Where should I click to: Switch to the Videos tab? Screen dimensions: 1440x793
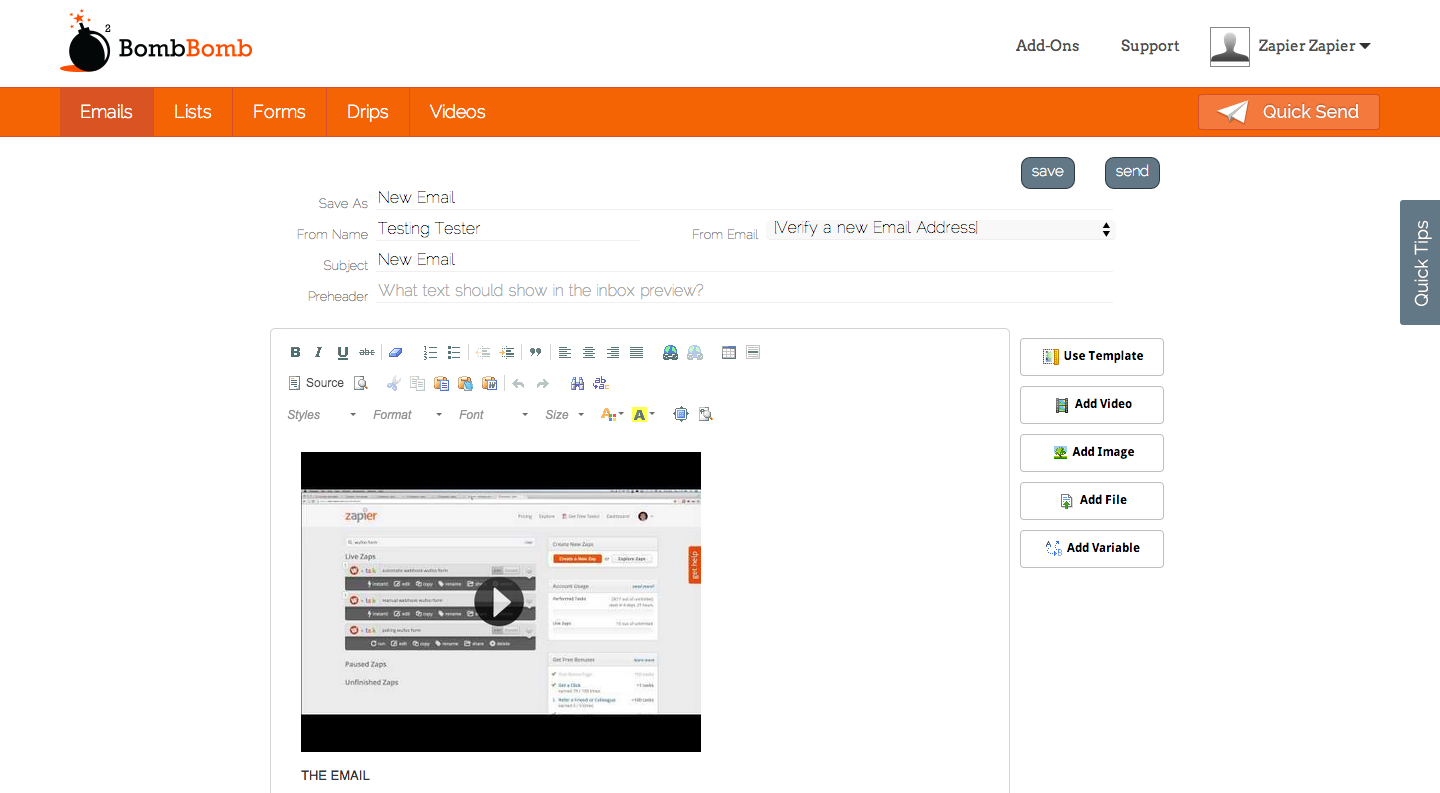pyautogui.click(x=458, y=112)
